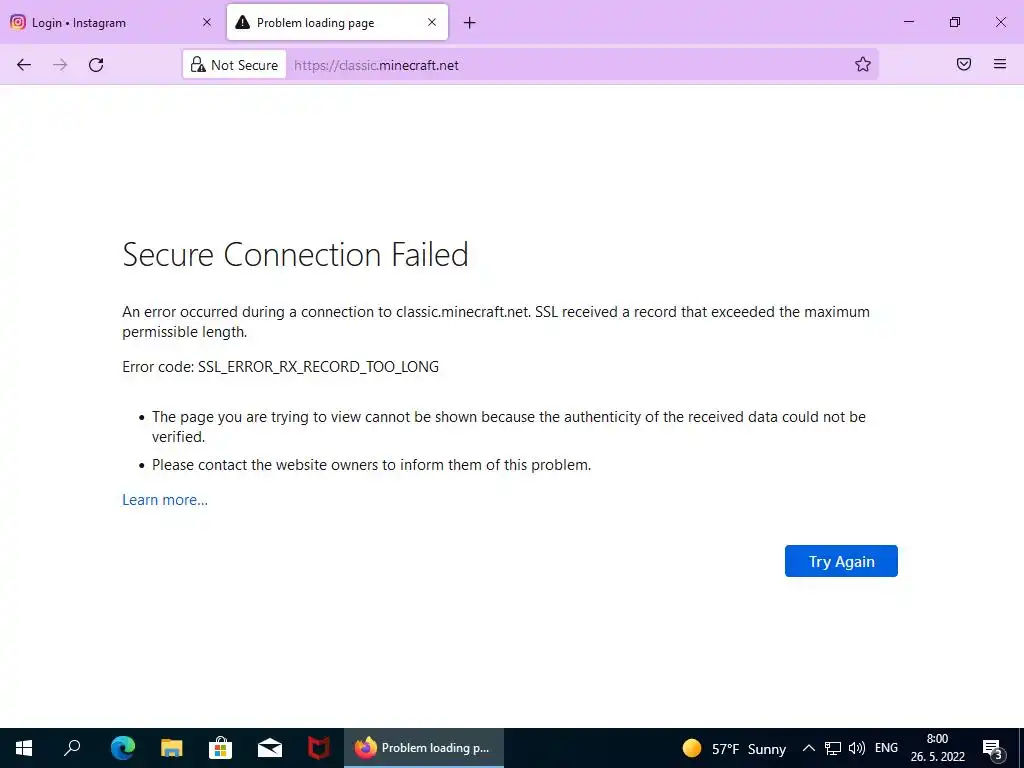Open the volume control in the tray

click(857, 748)
